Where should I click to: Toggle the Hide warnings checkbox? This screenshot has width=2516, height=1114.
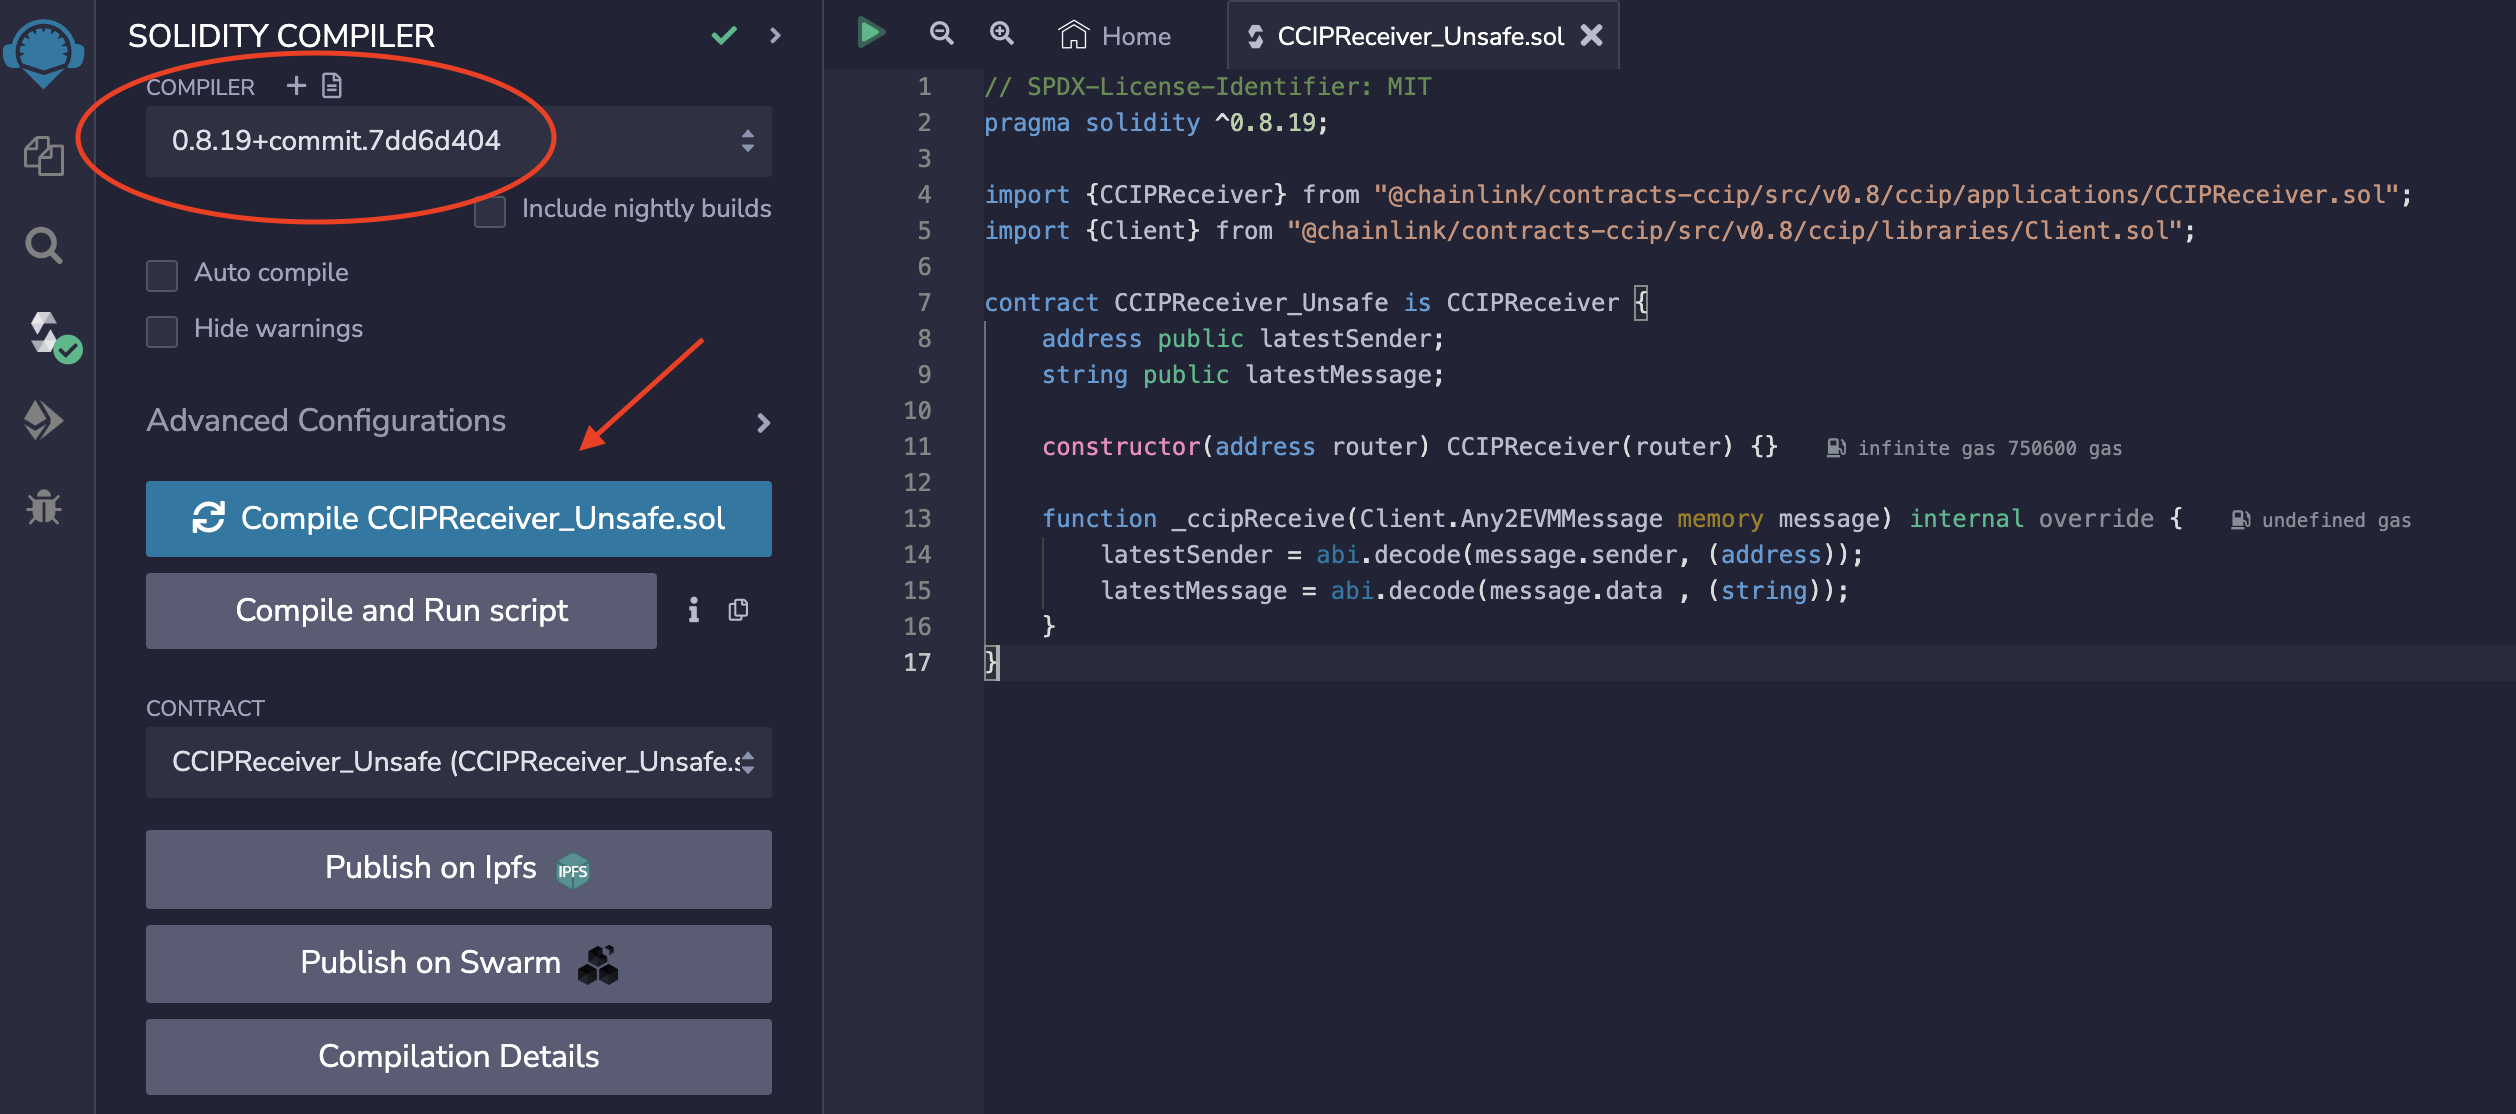click(162, 331)
